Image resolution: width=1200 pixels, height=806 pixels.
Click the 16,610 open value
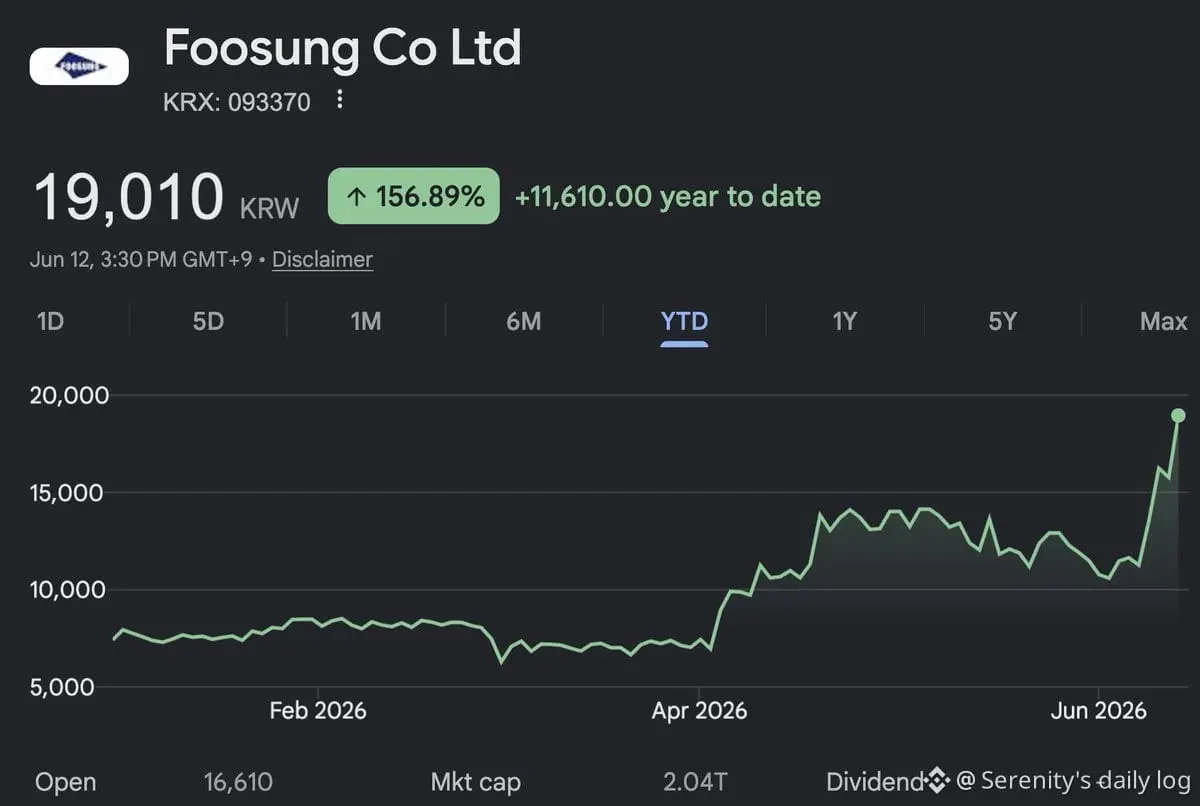(238, 782)
